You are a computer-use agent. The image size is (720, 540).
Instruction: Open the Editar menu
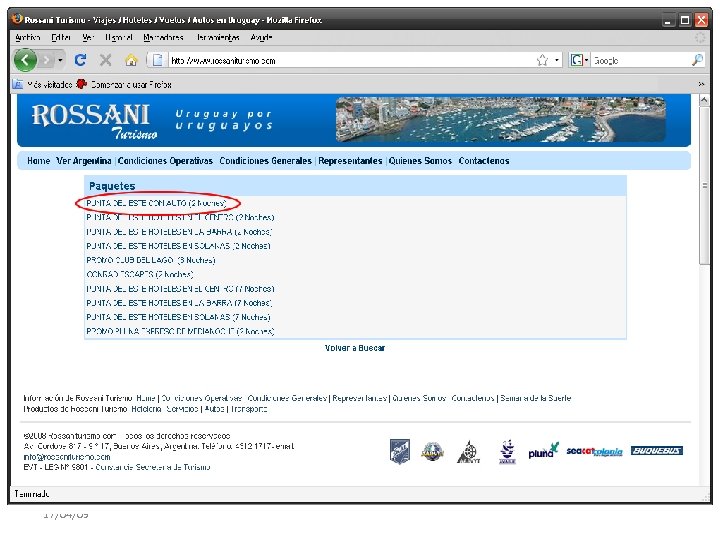pos(61,37)
